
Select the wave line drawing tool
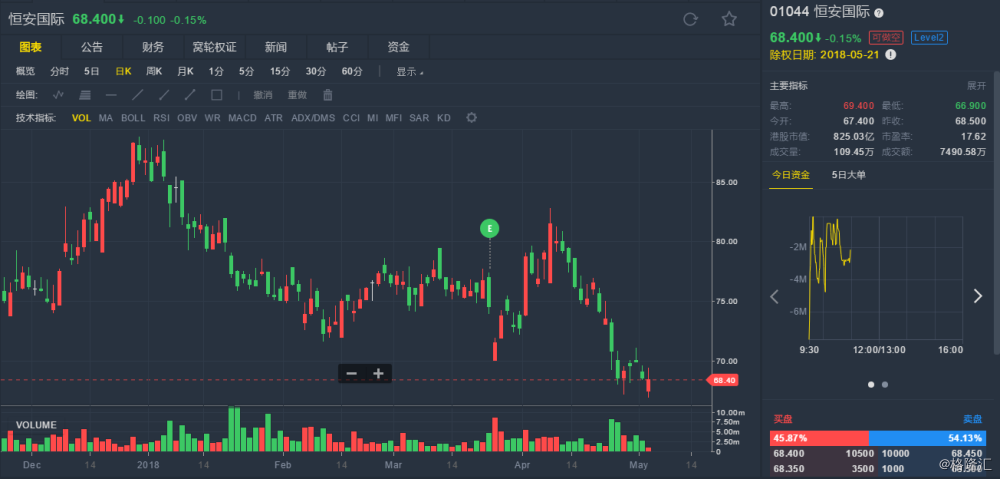click(x=59, y=95)
